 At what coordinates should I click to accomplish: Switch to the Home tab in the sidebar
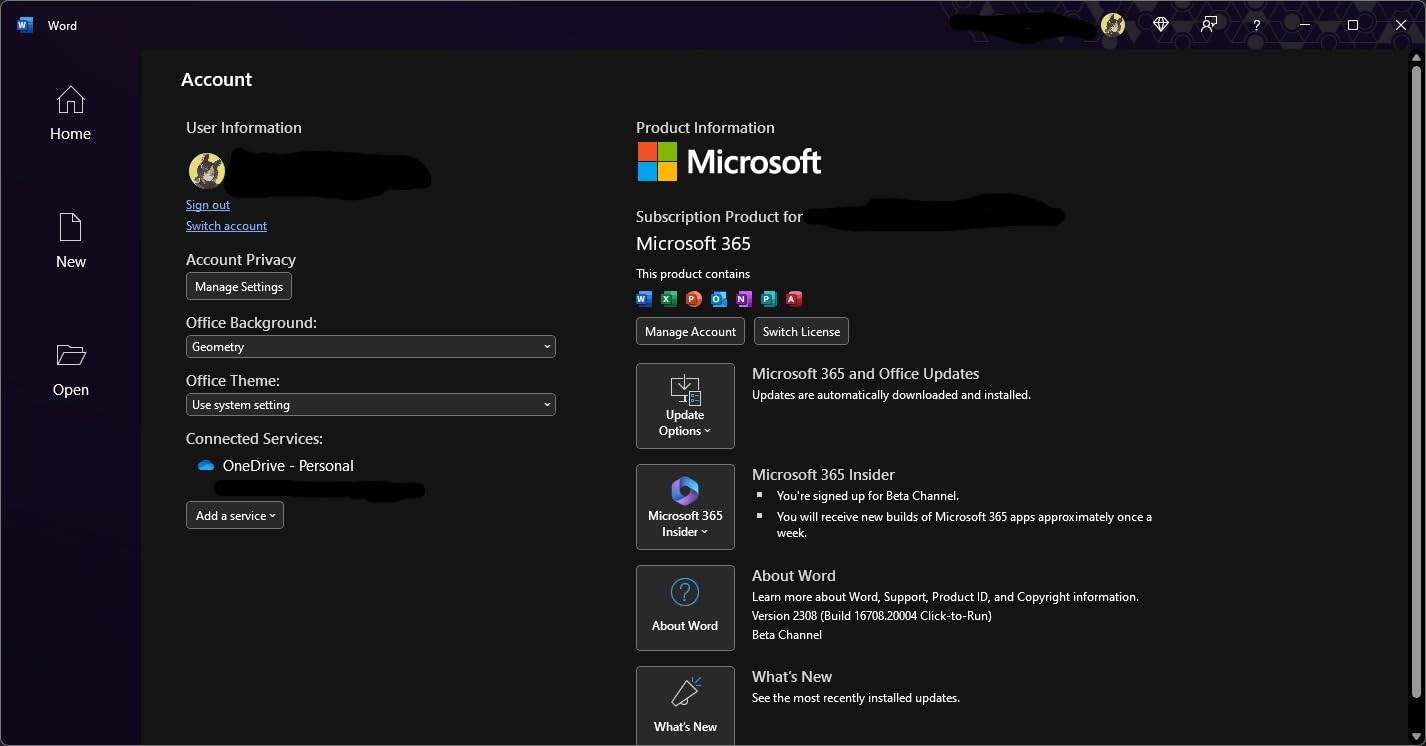(70, 113)
